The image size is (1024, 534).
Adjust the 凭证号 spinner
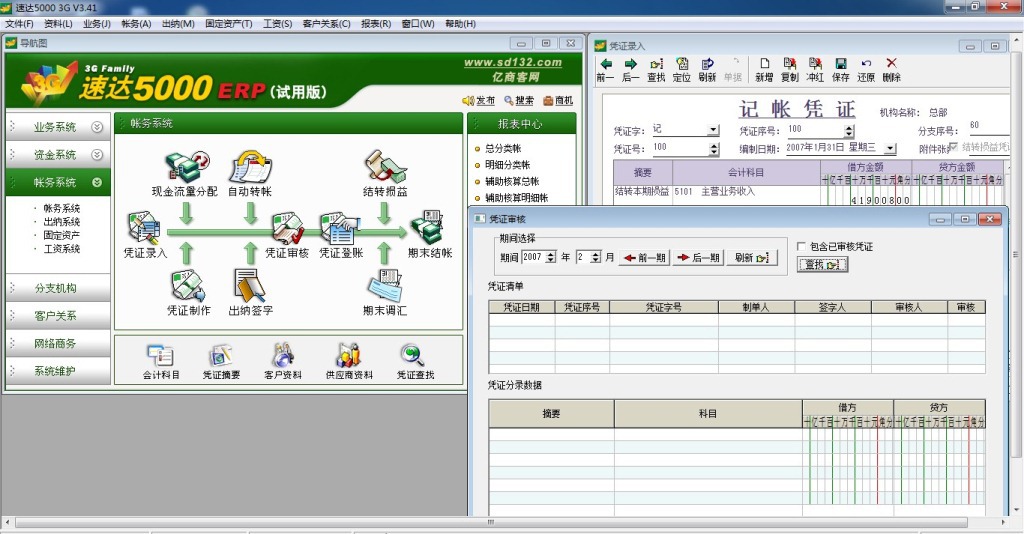[x=714, y=149]
